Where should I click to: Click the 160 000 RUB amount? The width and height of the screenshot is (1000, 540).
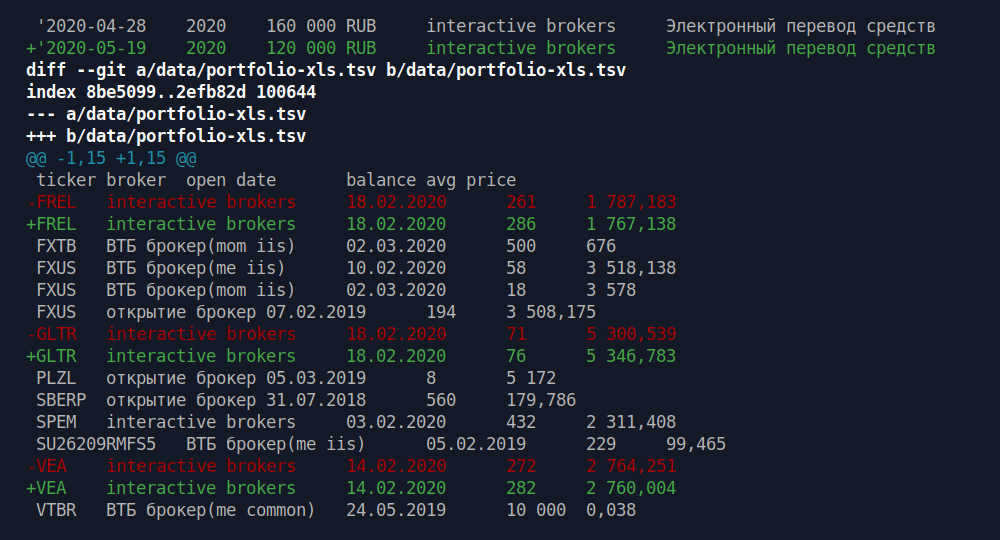tap(321, 26)
